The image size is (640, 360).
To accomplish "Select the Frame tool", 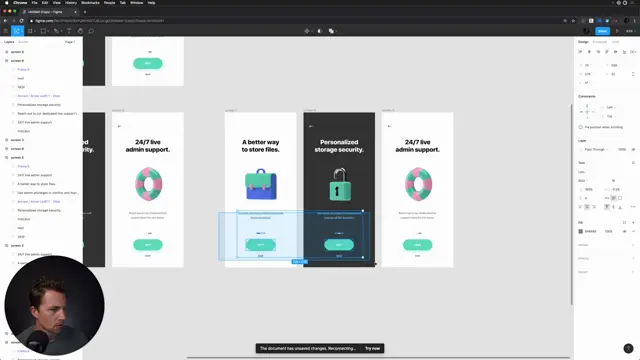I will (x=30, y=31).
